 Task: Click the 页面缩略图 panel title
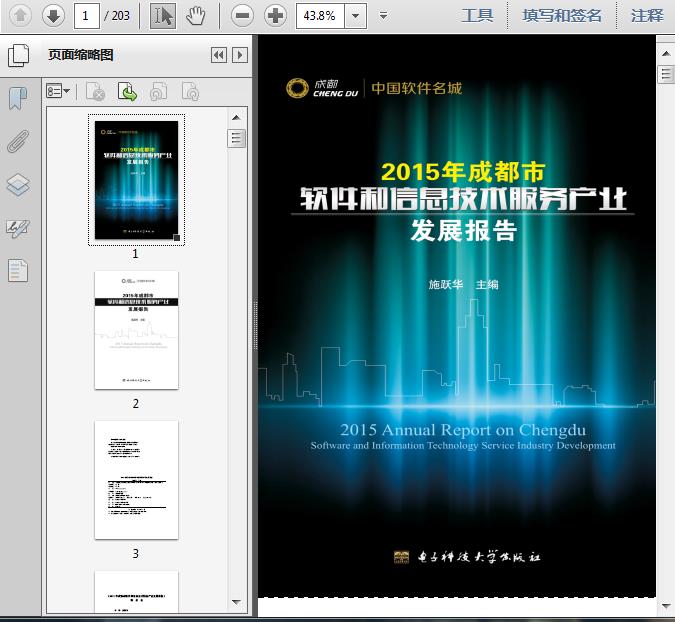81,55
